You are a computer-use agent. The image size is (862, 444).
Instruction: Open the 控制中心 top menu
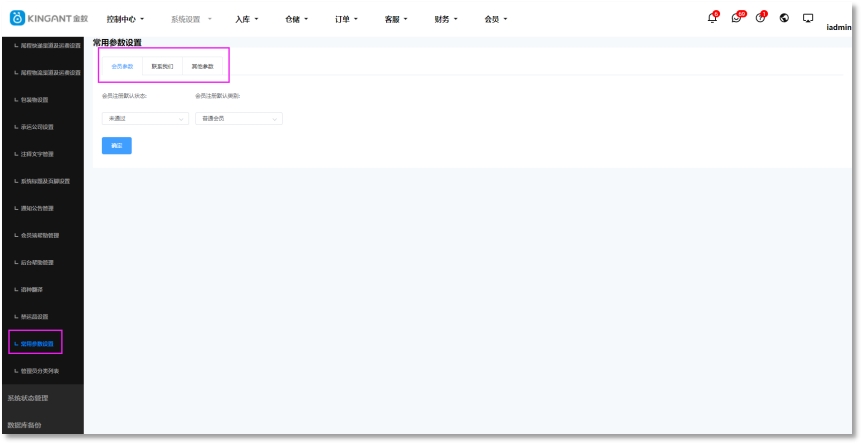125,19
